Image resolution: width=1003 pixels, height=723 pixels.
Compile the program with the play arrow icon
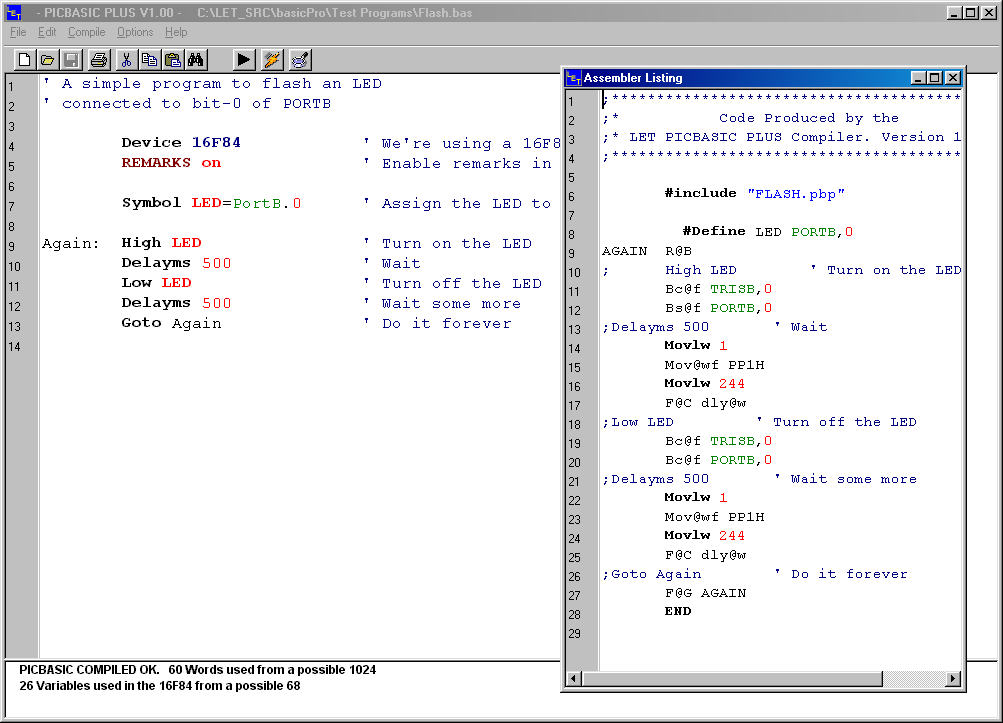point(243,60)
